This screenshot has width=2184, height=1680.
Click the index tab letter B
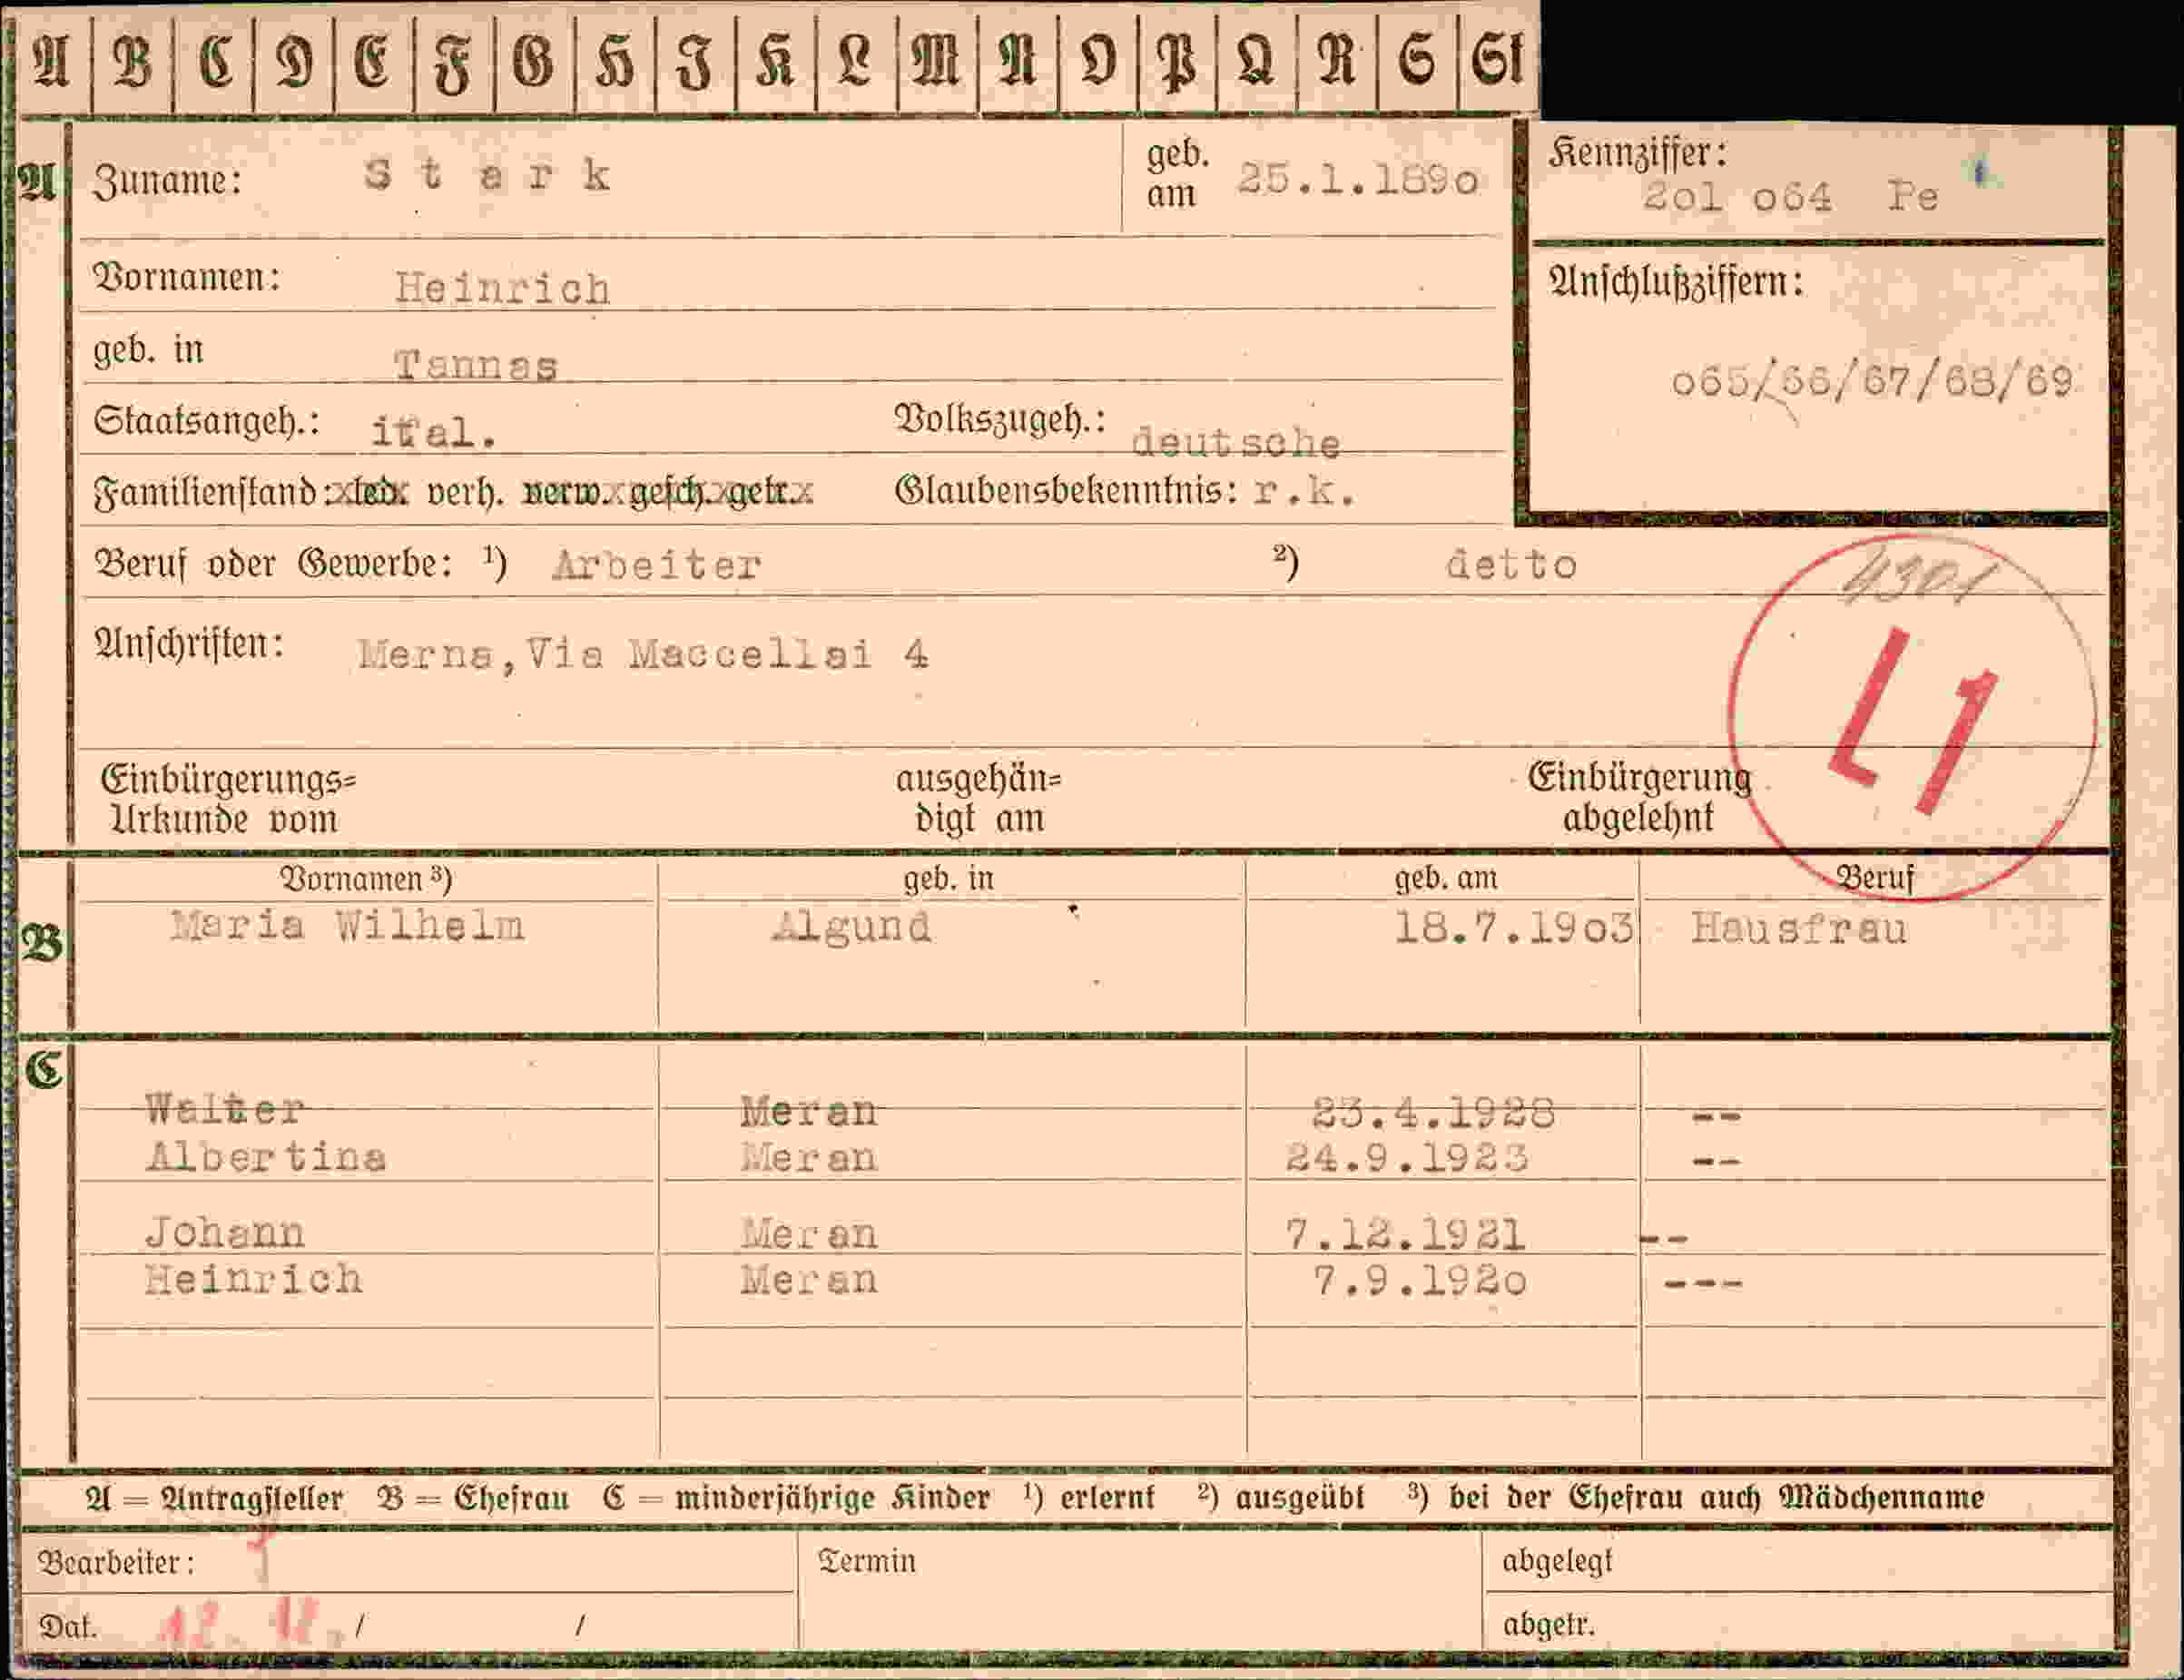[132, 62]
